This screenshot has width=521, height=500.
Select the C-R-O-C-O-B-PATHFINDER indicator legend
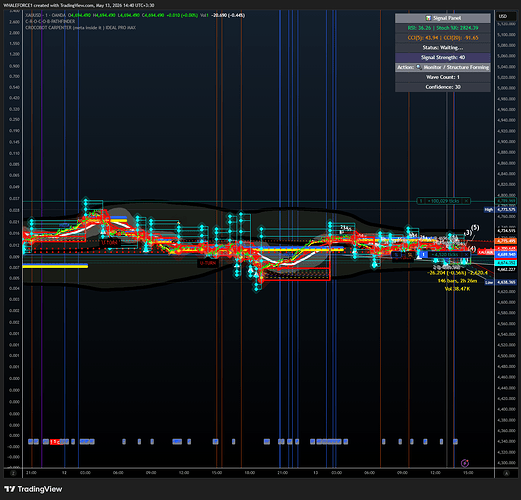pyautogui.click(x=50, y=21)
